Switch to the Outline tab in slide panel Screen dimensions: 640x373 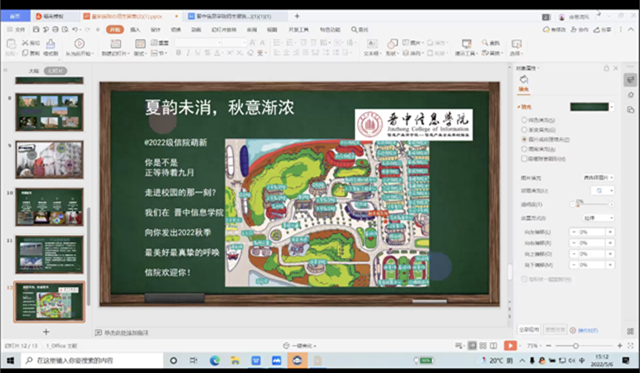33,71
